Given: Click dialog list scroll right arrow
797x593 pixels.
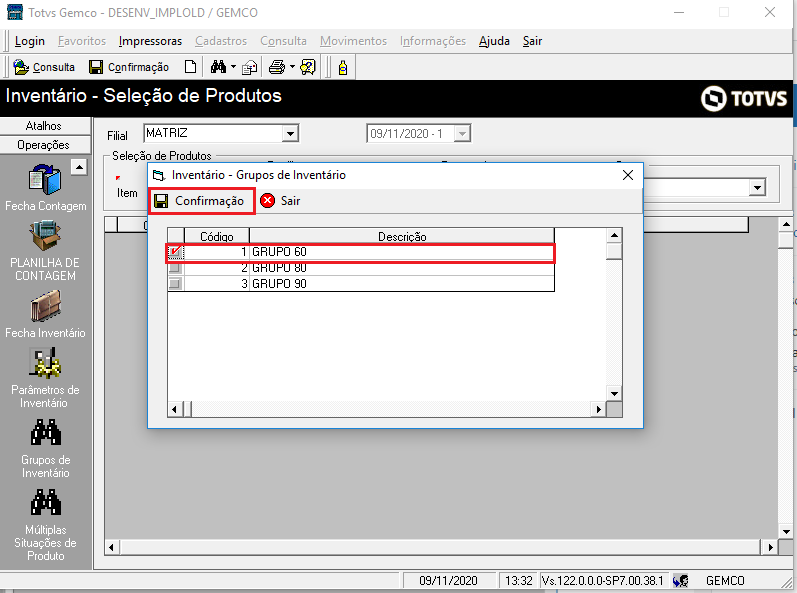Looking at the screenshot, I should click(599, 410).
